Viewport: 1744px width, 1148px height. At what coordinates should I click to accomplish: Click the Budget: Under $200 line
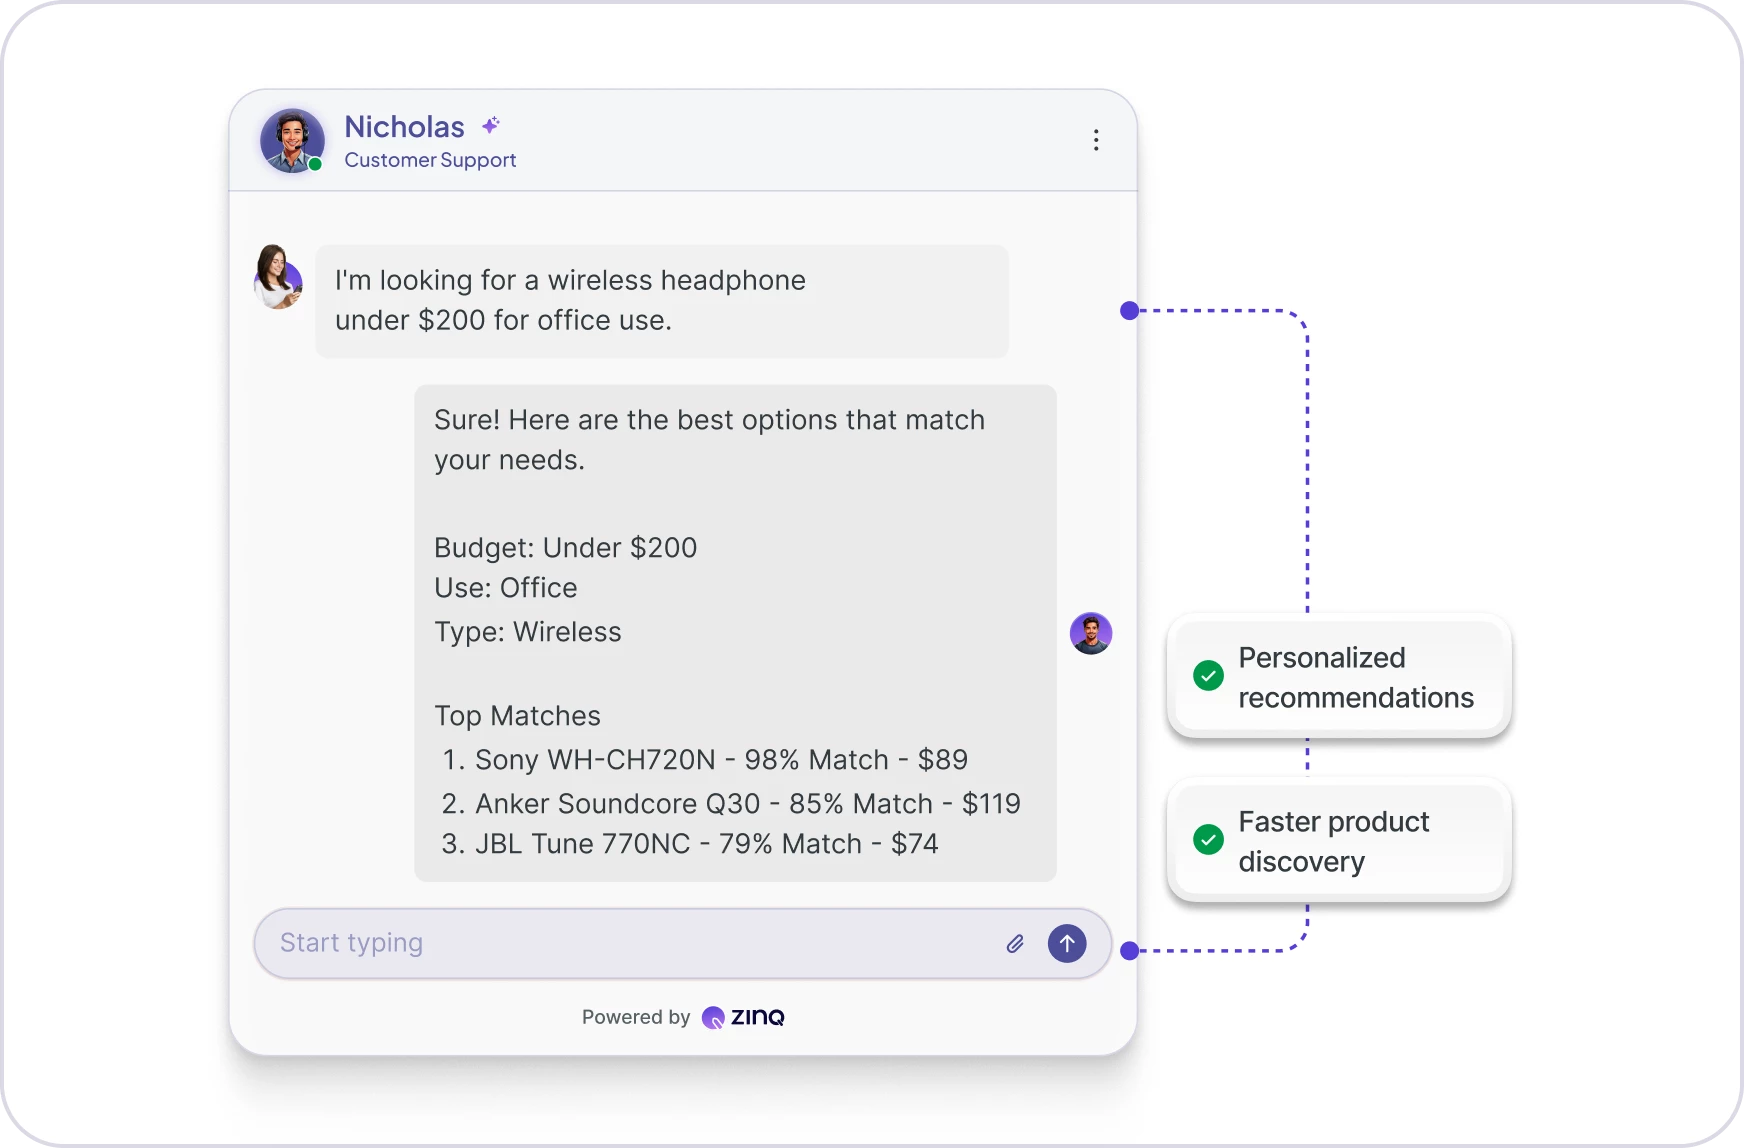[565, 548]
